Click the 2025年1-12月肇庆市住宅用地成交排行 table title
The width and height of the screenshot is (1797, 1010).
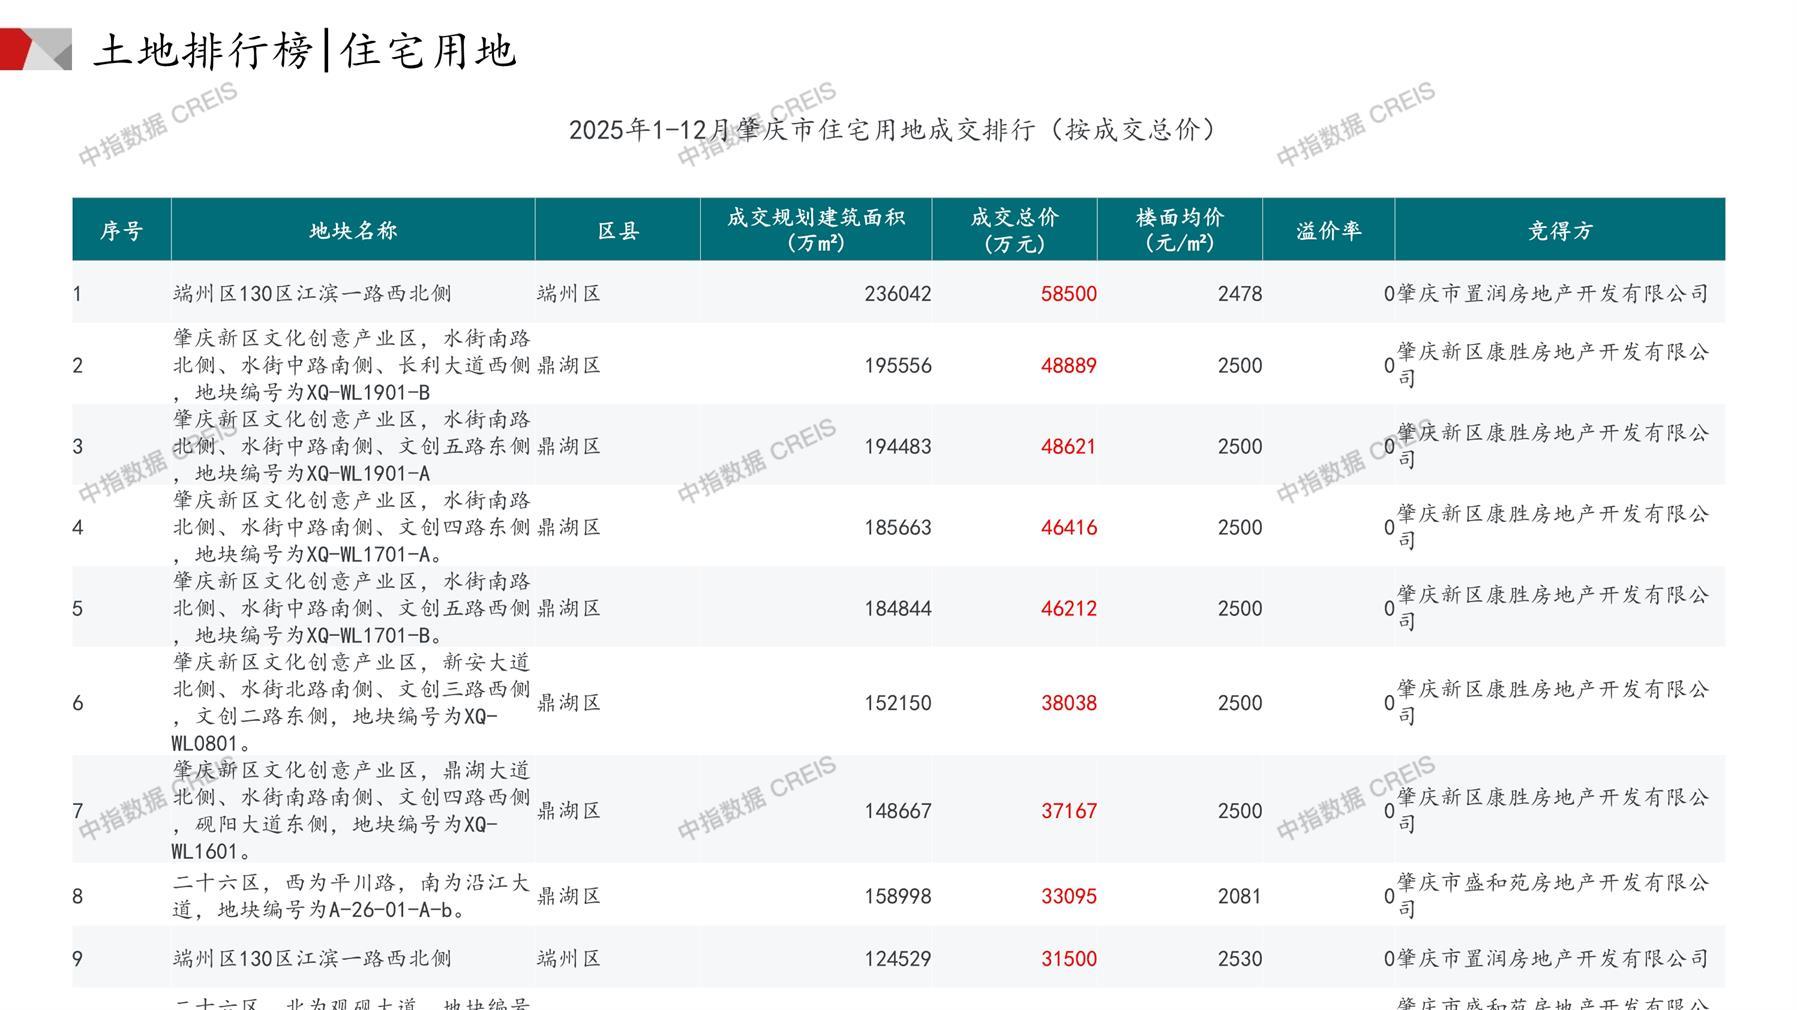(x=893, y=130)
